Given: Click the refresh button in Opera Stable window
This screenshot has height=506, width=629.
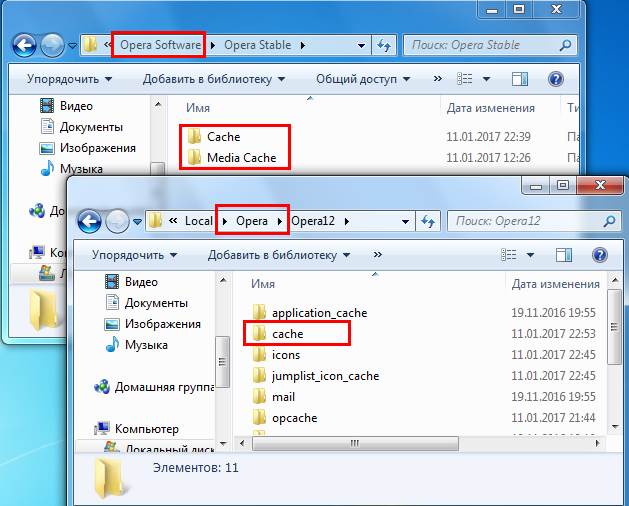Looking at the screenshot, I should tap(384, 46).
